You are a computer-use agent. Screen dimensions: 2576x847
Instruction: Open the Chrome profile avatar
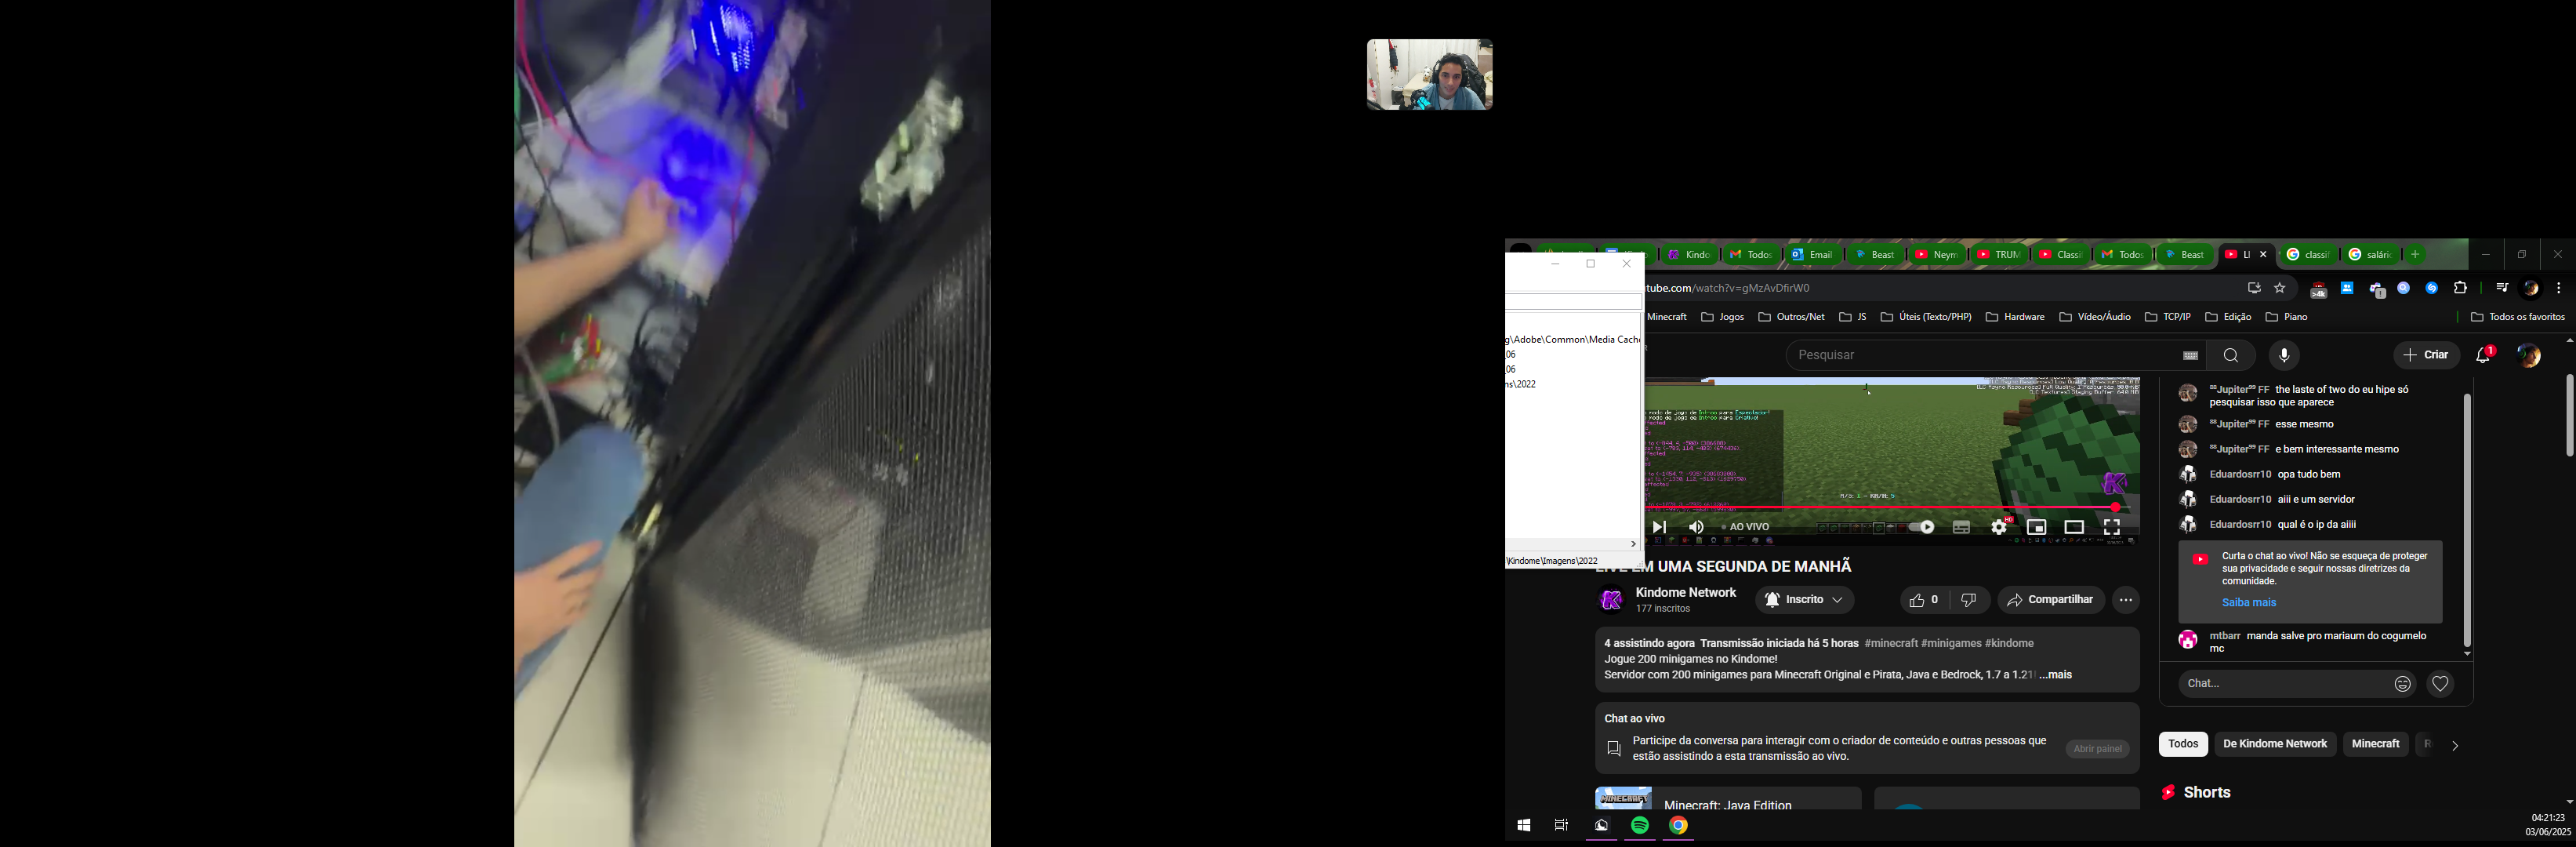pyautogui.click(x=2532, y=288)
